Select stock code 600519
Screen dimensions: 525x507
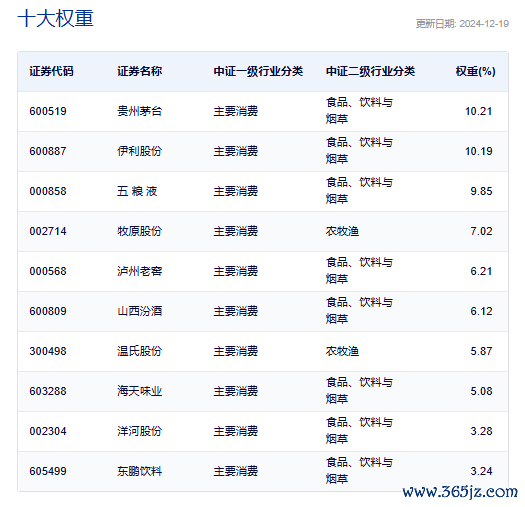pos(48,111)
